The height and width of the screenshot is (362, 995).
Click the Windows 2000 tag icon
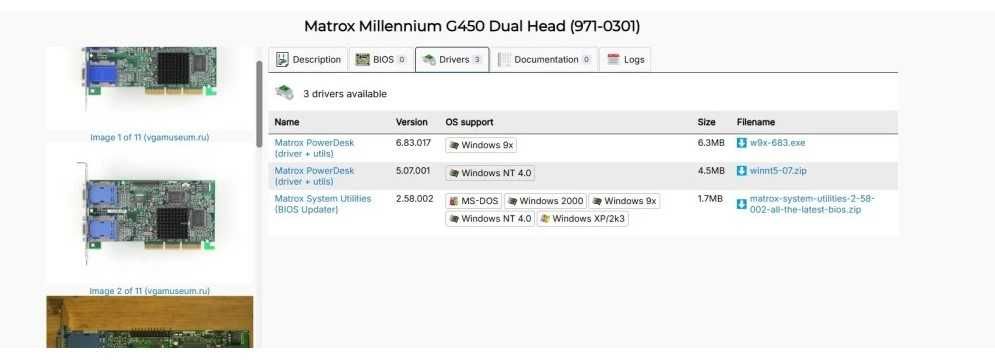(512, 201)
